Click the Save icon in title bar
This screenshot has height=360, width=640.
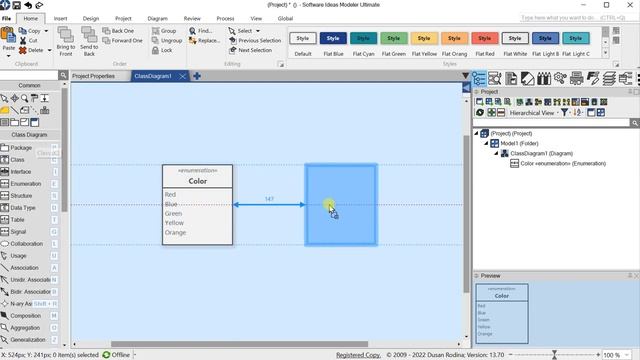tap(17, 5)
